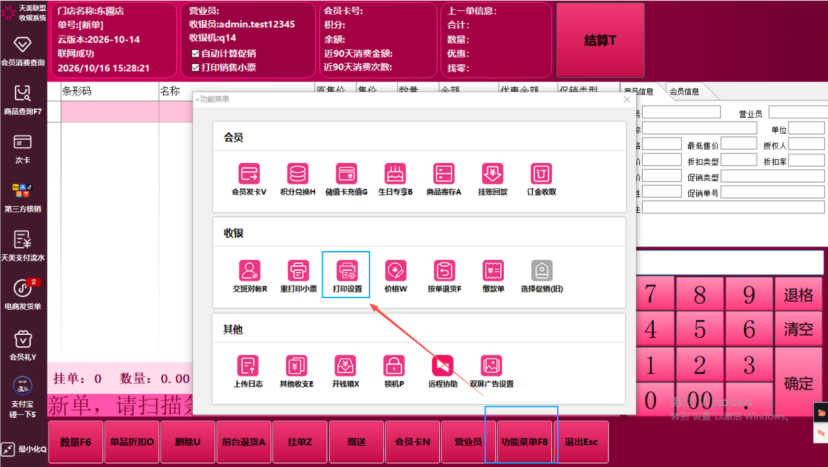Click the 挂单Z hold order button
Viewport: 828px width, 467px height.
[300, 442]
